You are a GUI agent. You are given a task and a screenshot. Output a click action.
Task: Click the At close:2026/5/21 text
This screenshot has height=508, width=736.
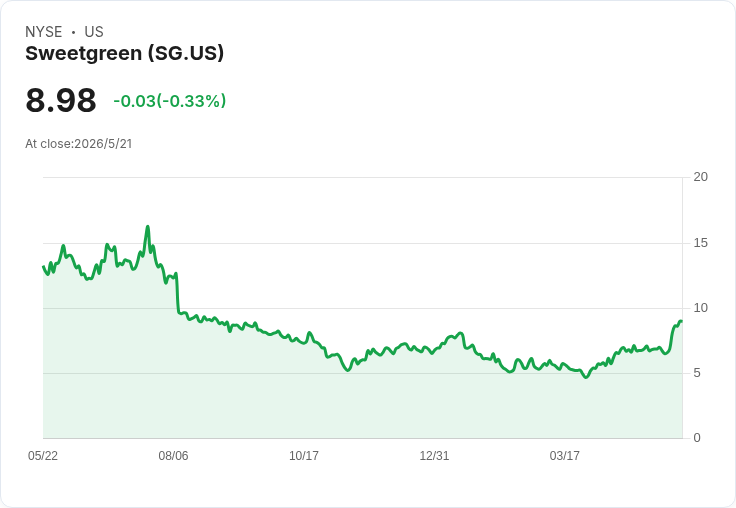pos(79,144)
